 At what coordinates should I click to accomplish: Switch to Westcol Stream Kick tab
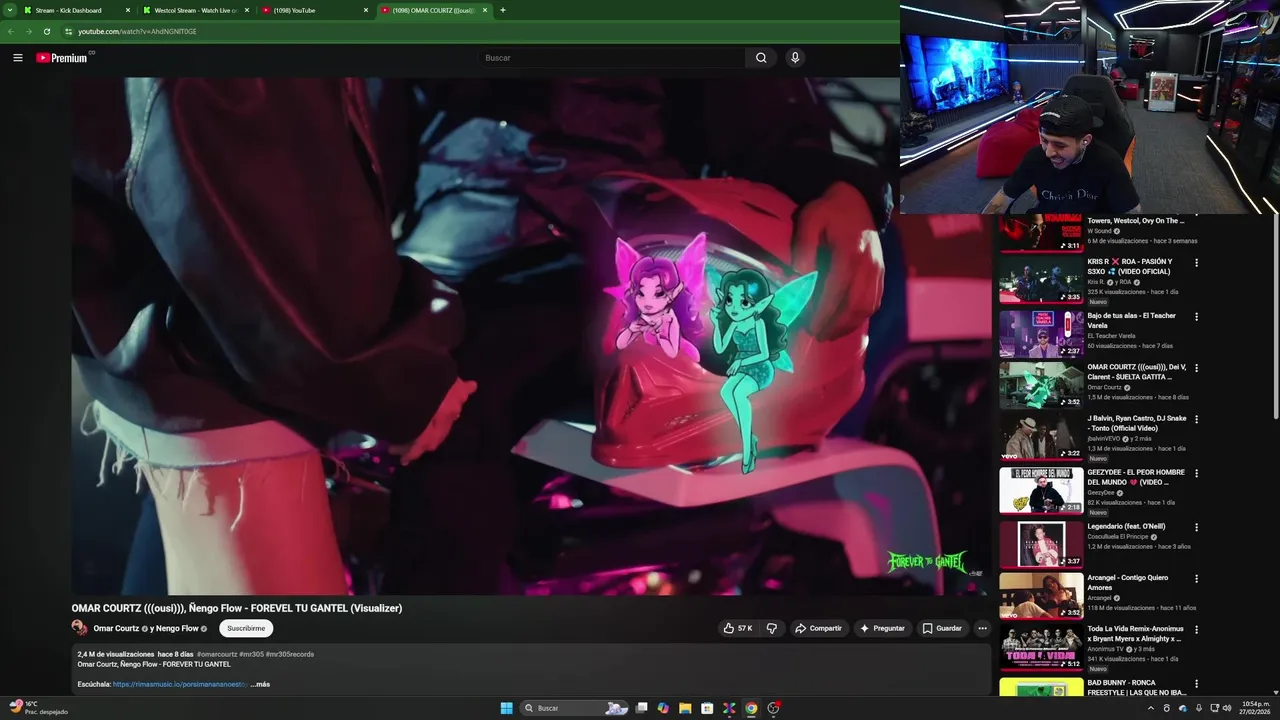[x=194, y=10]
